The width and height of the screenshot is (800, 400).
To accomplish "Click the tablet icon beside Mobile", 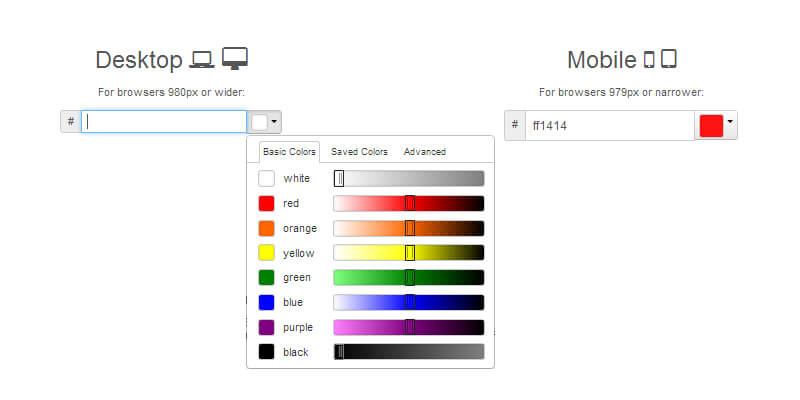I will click(x=669, y=59).
